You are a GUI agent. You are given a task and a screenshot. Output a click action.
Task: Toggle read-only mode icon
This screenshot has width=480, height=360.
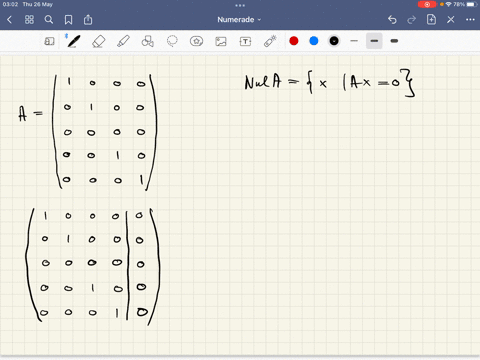coord(49,41)
